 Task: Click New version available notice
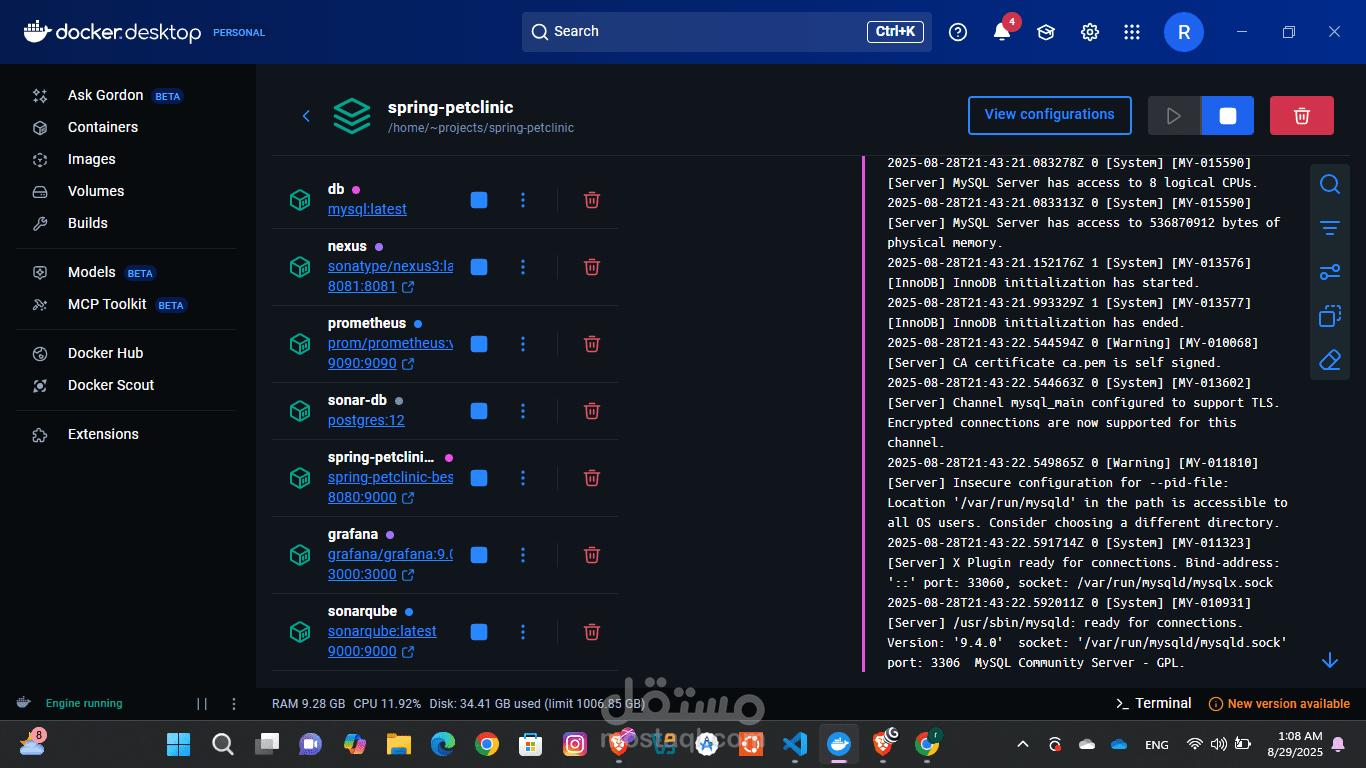pos(1280,704)
